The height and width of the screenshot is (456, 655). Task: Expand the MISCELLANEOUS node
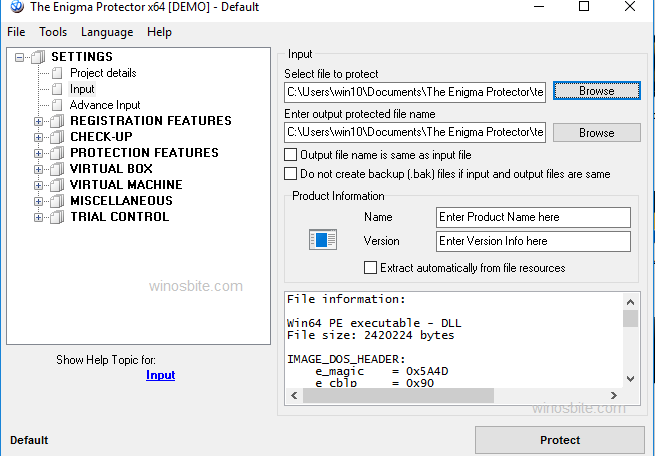(38, 201)
